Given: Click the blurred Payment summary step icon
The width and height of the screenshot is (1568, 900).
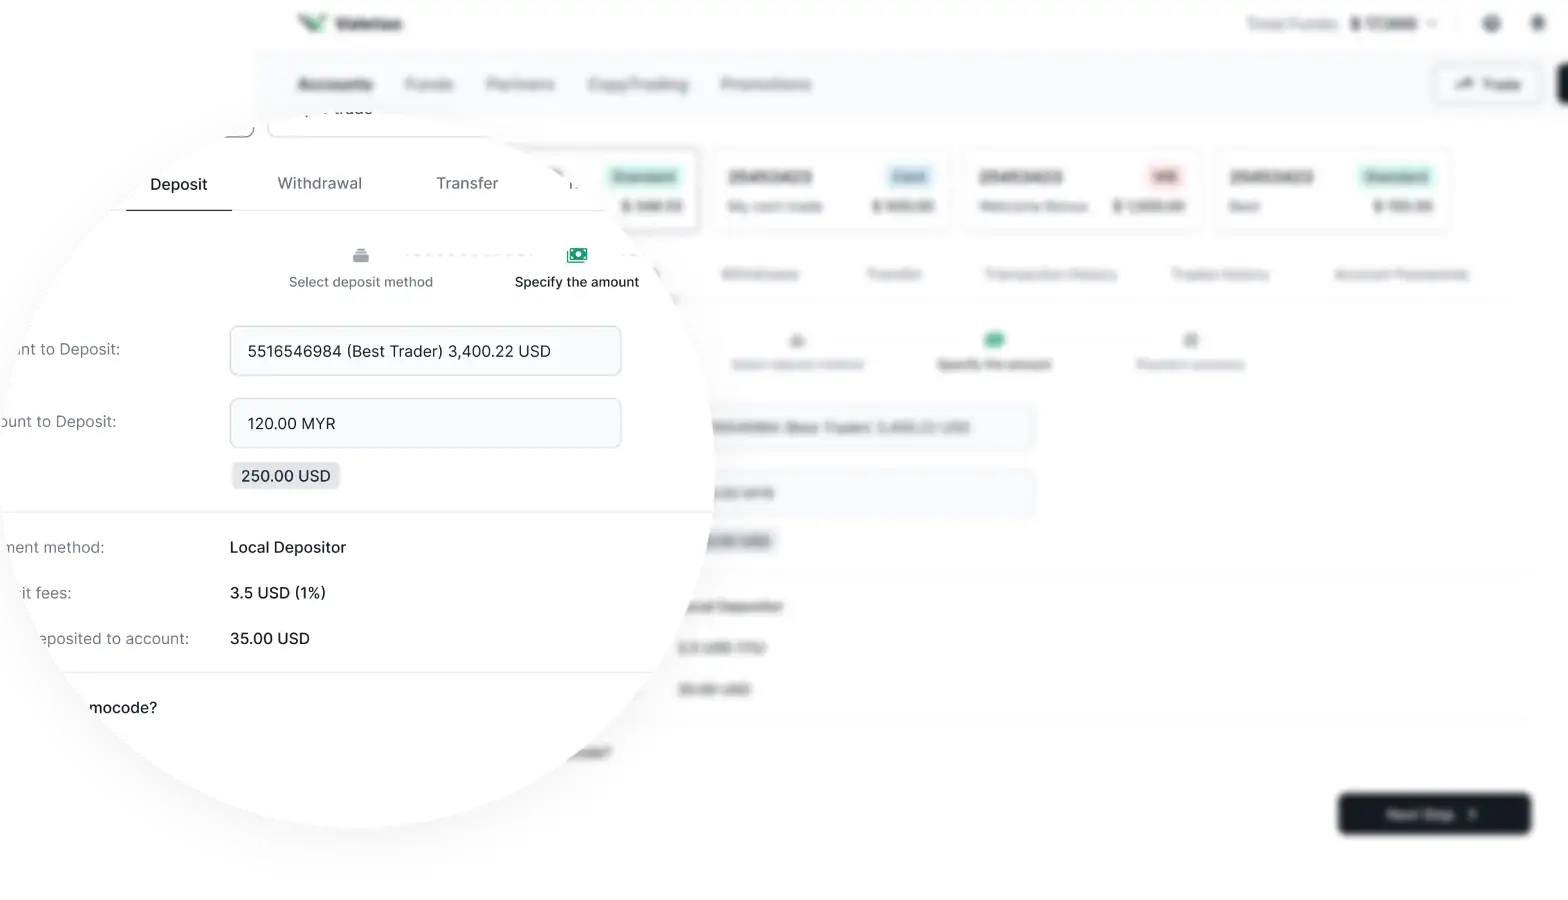Looking at the screenshot, I should click(1190, 340).
